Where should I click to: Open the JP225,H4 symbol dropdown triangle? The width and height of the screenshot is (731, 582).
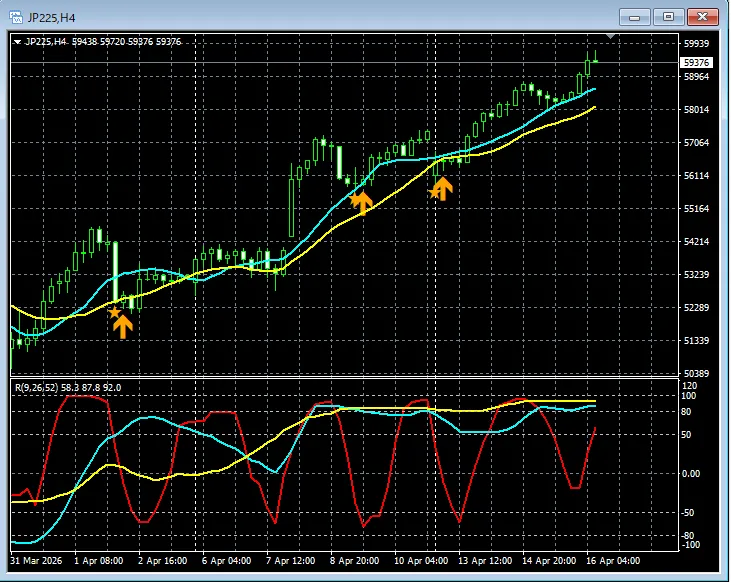coord(18,42)
